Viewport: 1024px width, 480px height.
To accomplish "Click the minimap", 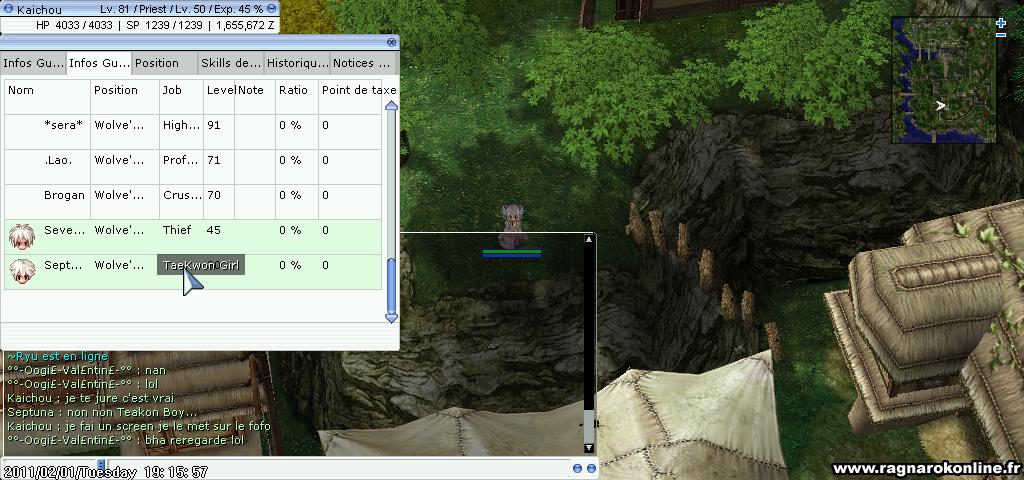I will [x=944, y=80].
